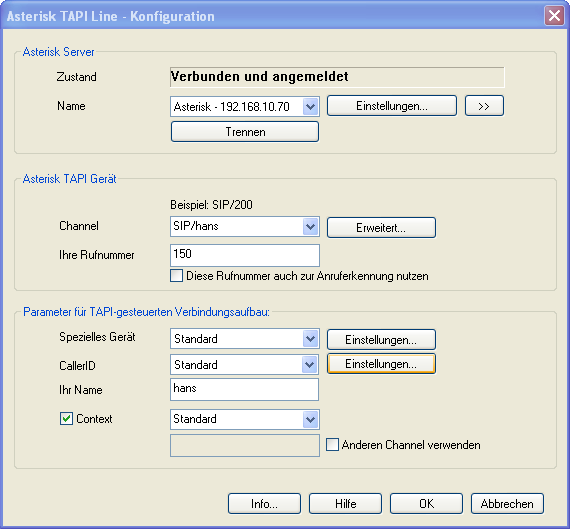
Task: Click the disabled other channel field
Action: point(245,445)
